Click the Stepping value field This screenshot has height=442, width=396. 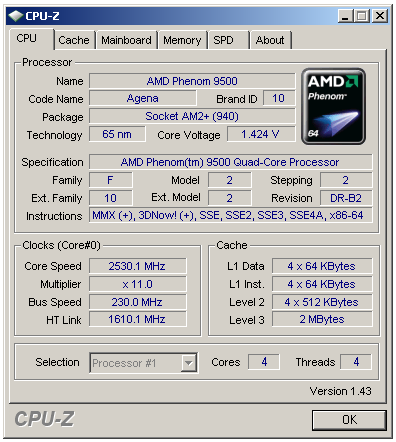click(x=346, y=180)
